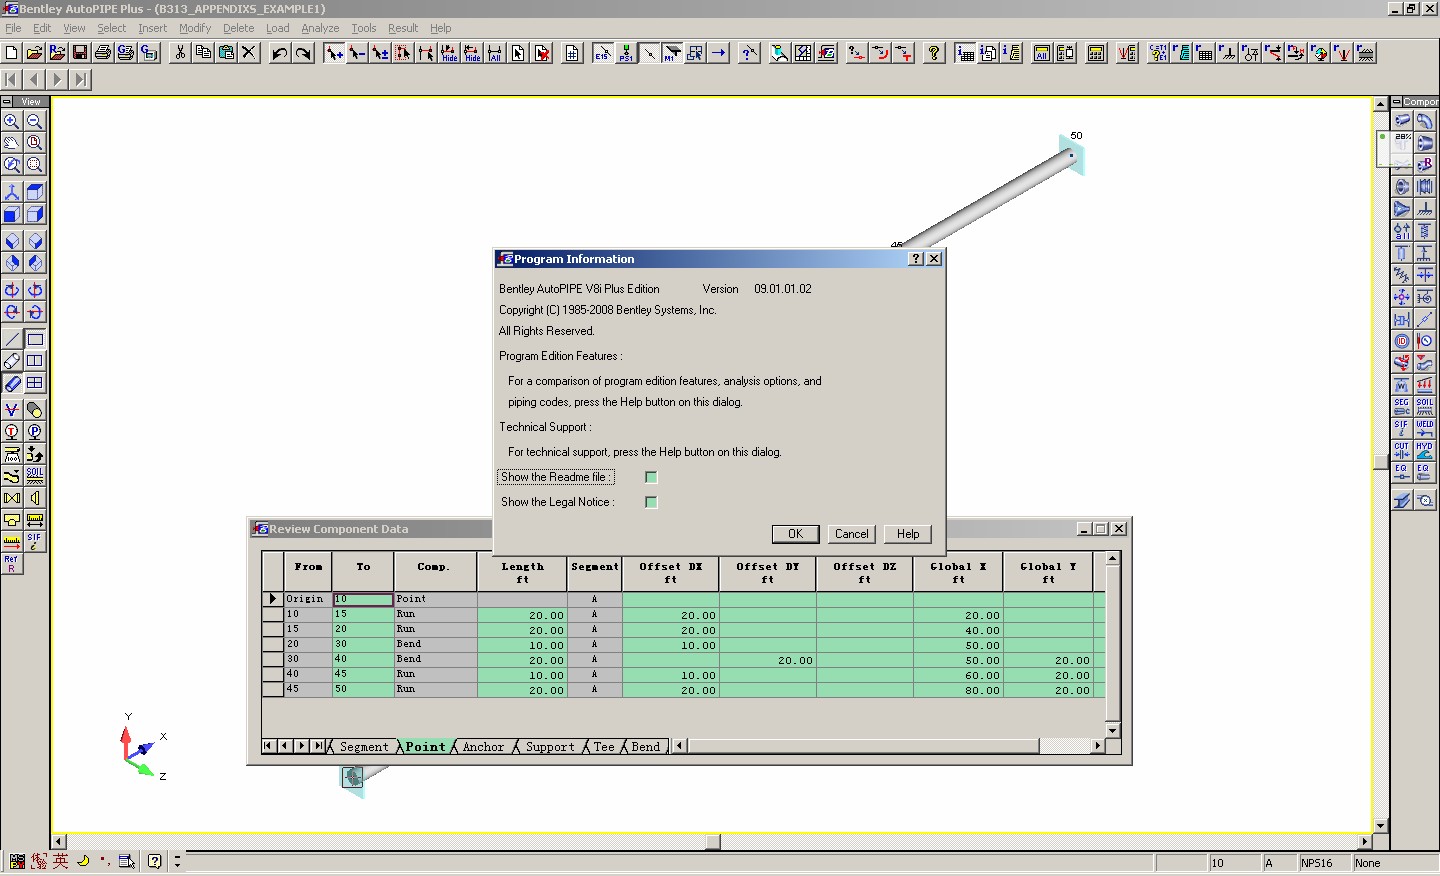The image size is (1440, 876).
Task: Click the Global X ft column header
Action: coord(958,572)
